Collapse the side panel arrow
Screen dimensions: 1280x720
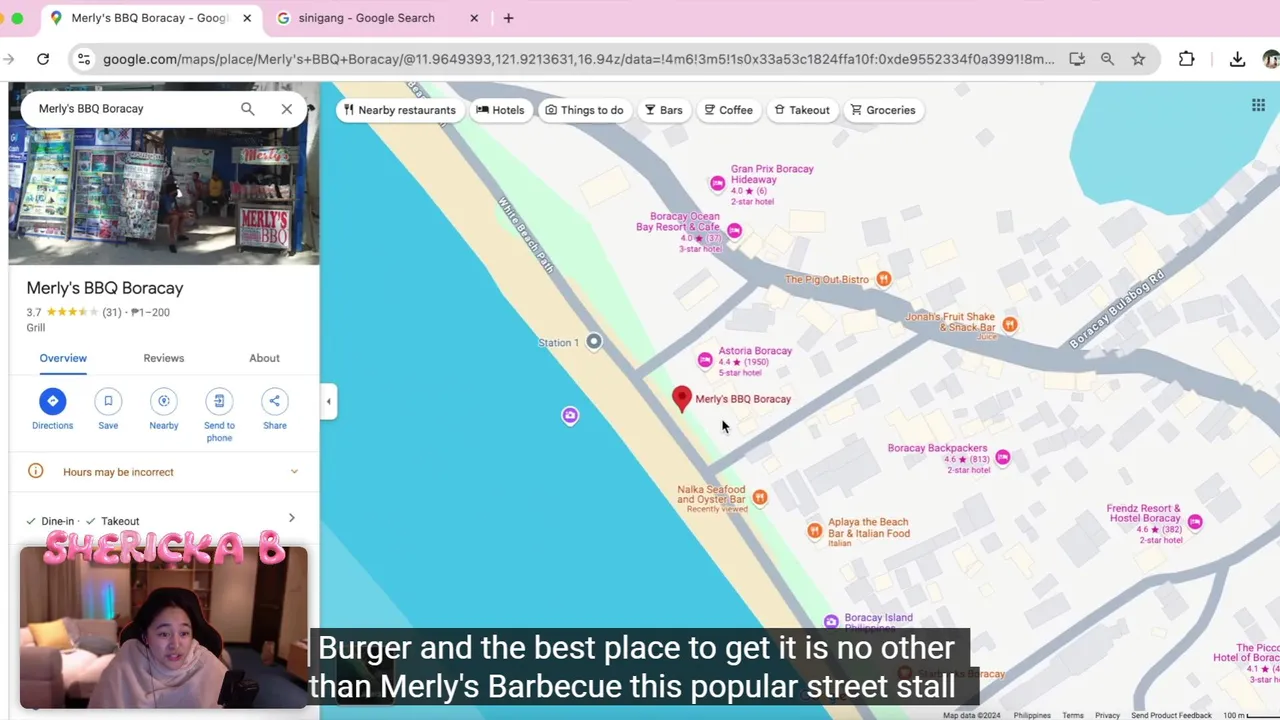point(328,402)
